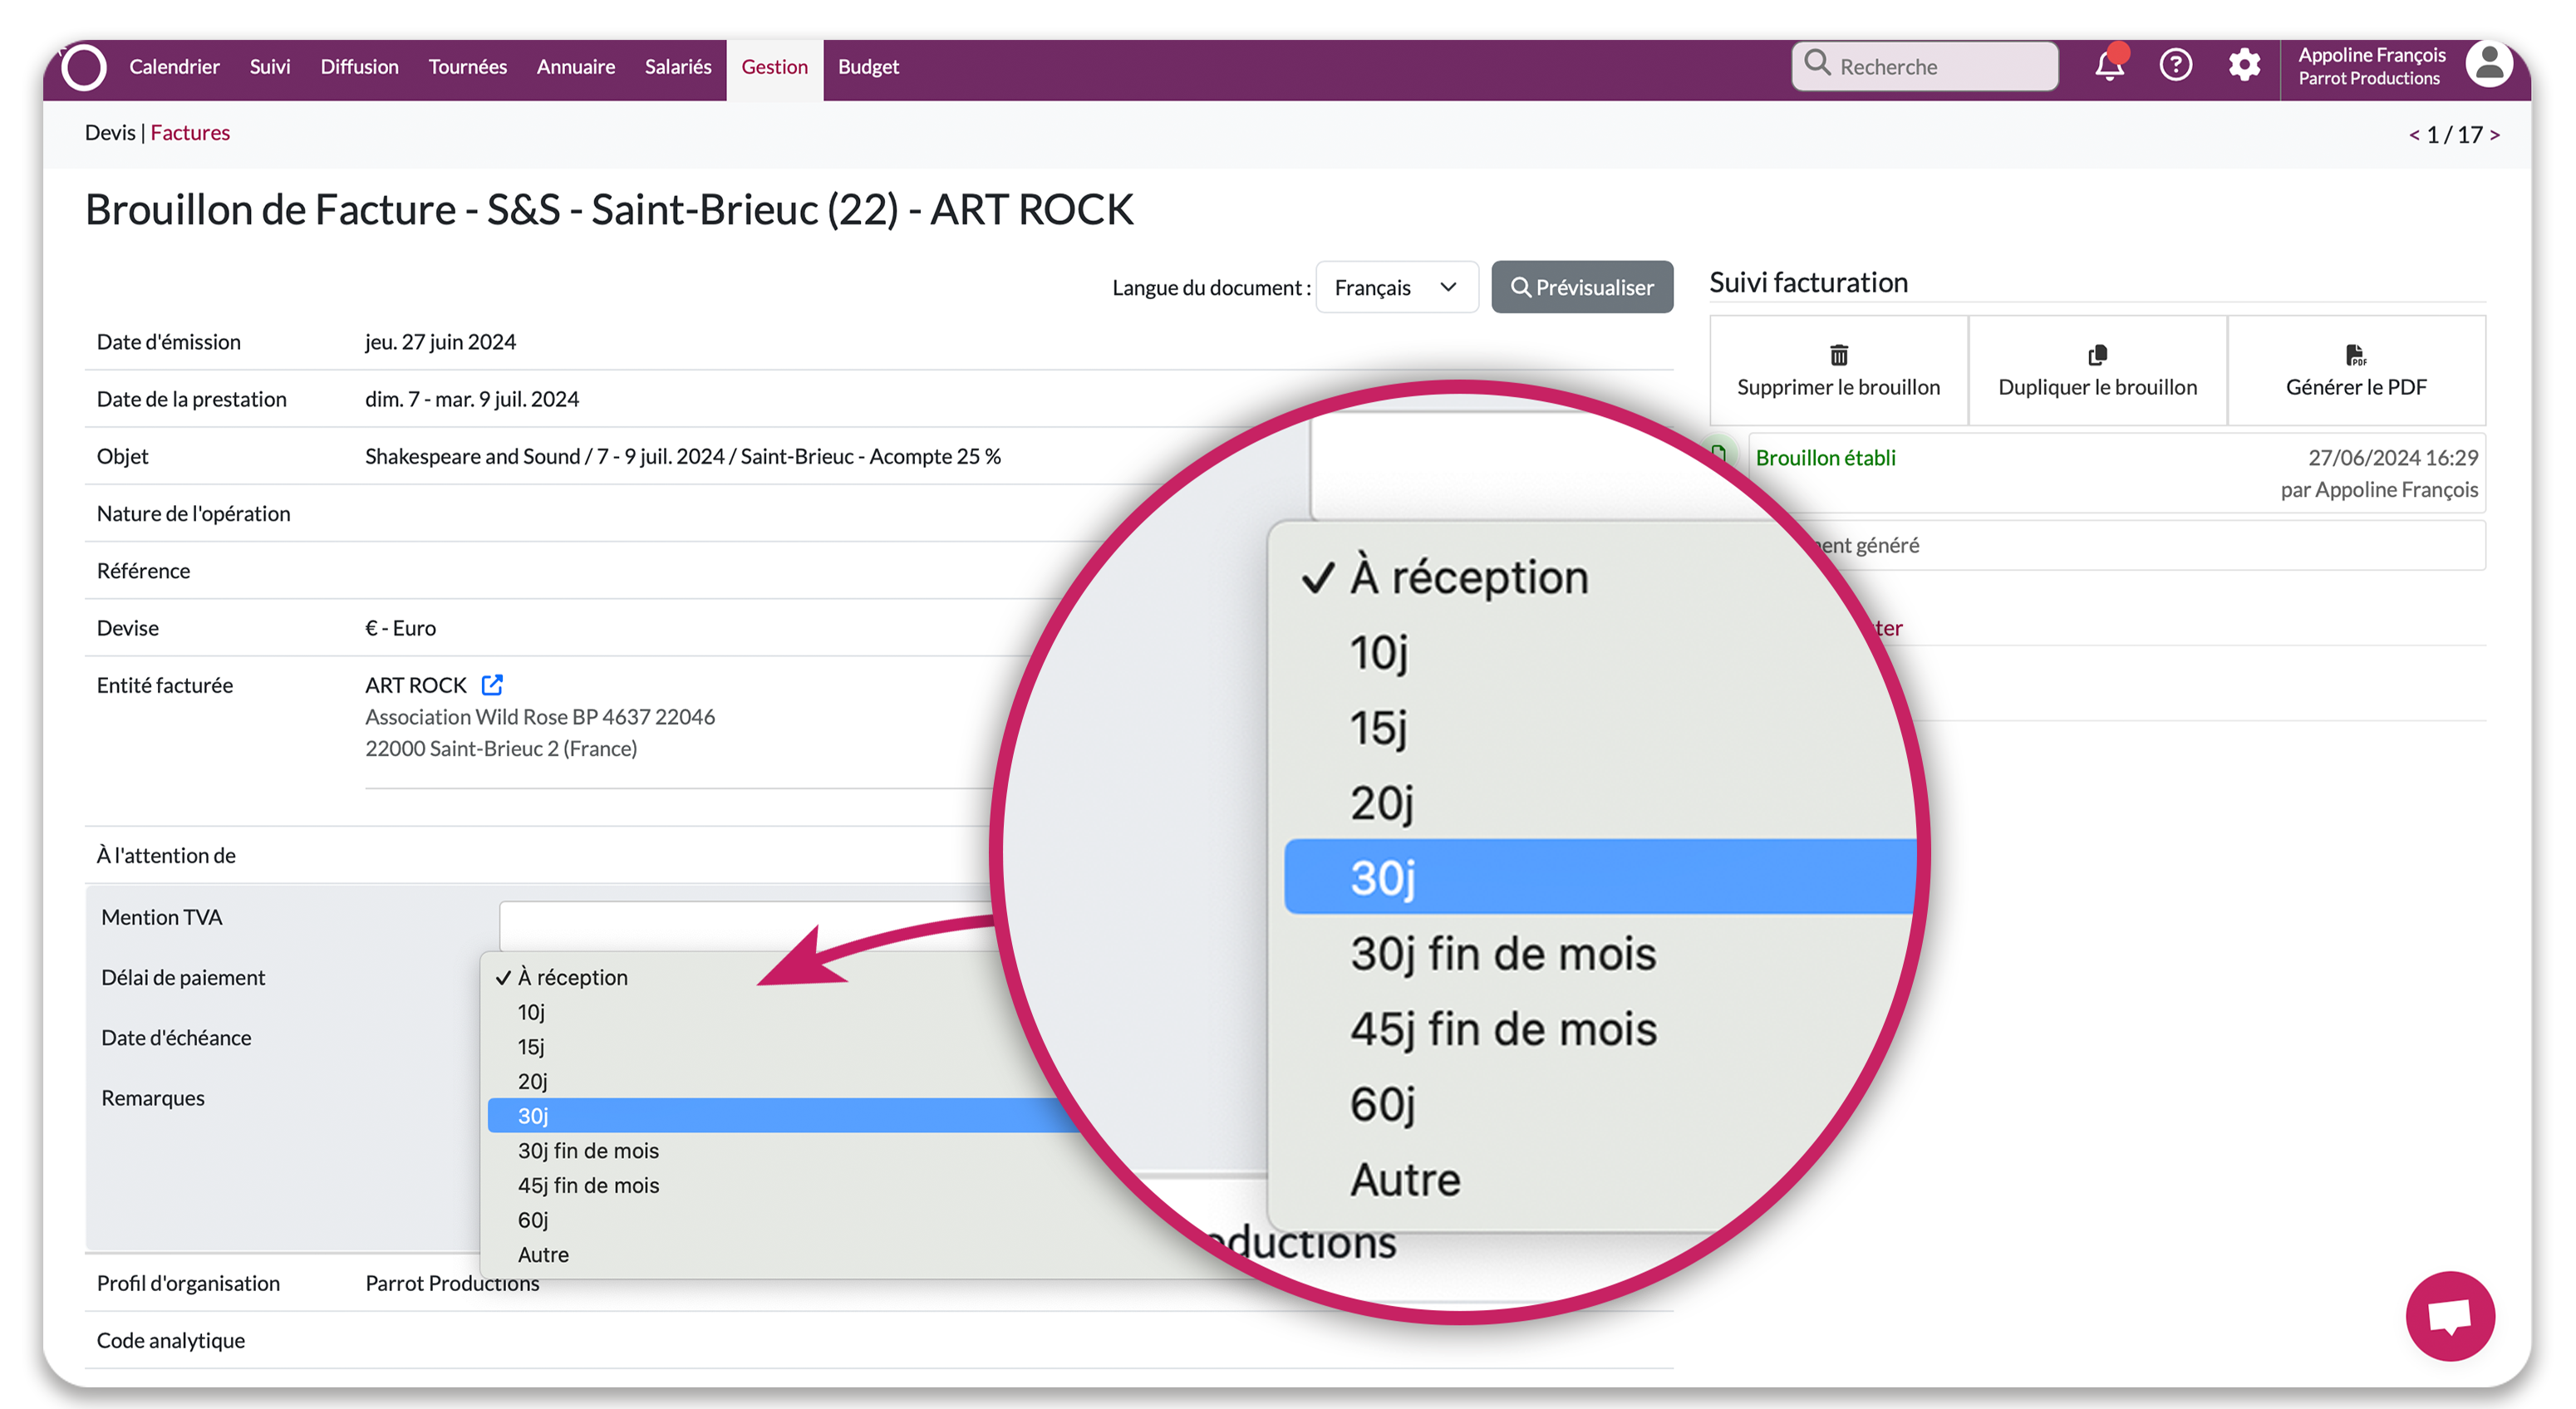
Task: Open the Gestion tab
Action: point(774,67)
